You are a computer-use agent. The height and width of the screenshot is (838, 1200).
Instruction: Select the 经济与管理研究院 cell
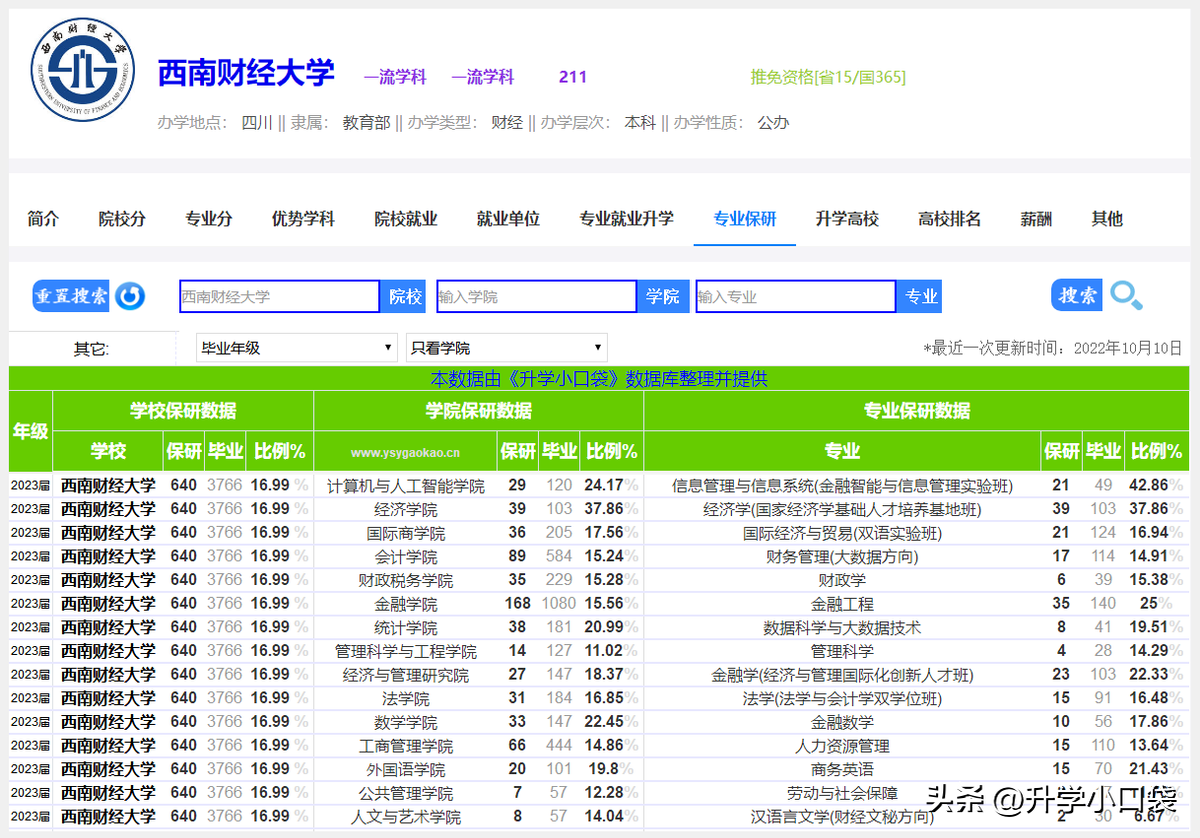(406, 675)
